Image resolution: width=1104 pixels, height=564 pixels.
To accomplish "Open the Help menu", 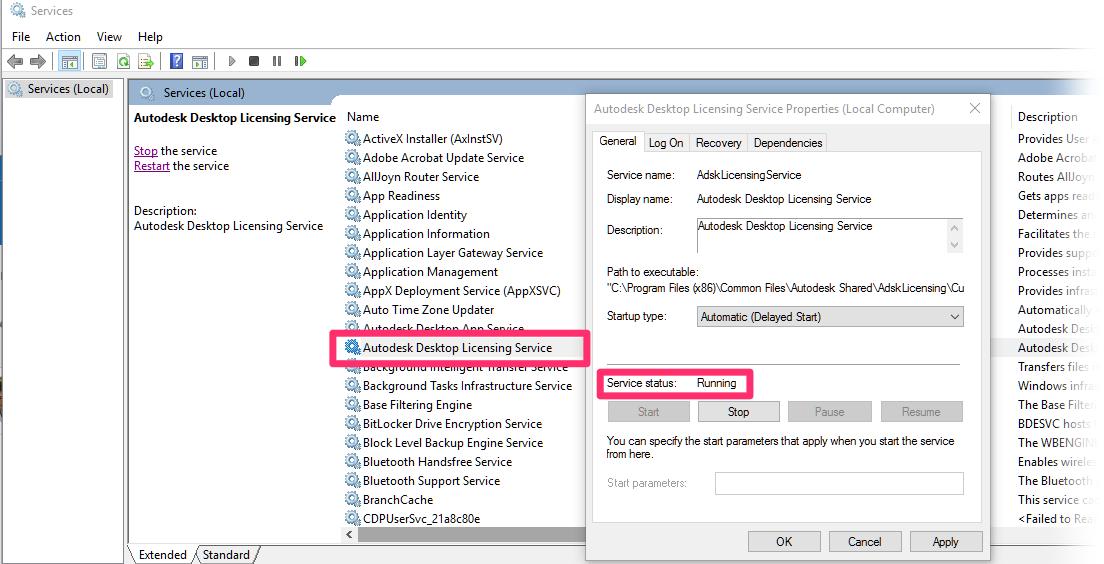I will pos(150,37).
